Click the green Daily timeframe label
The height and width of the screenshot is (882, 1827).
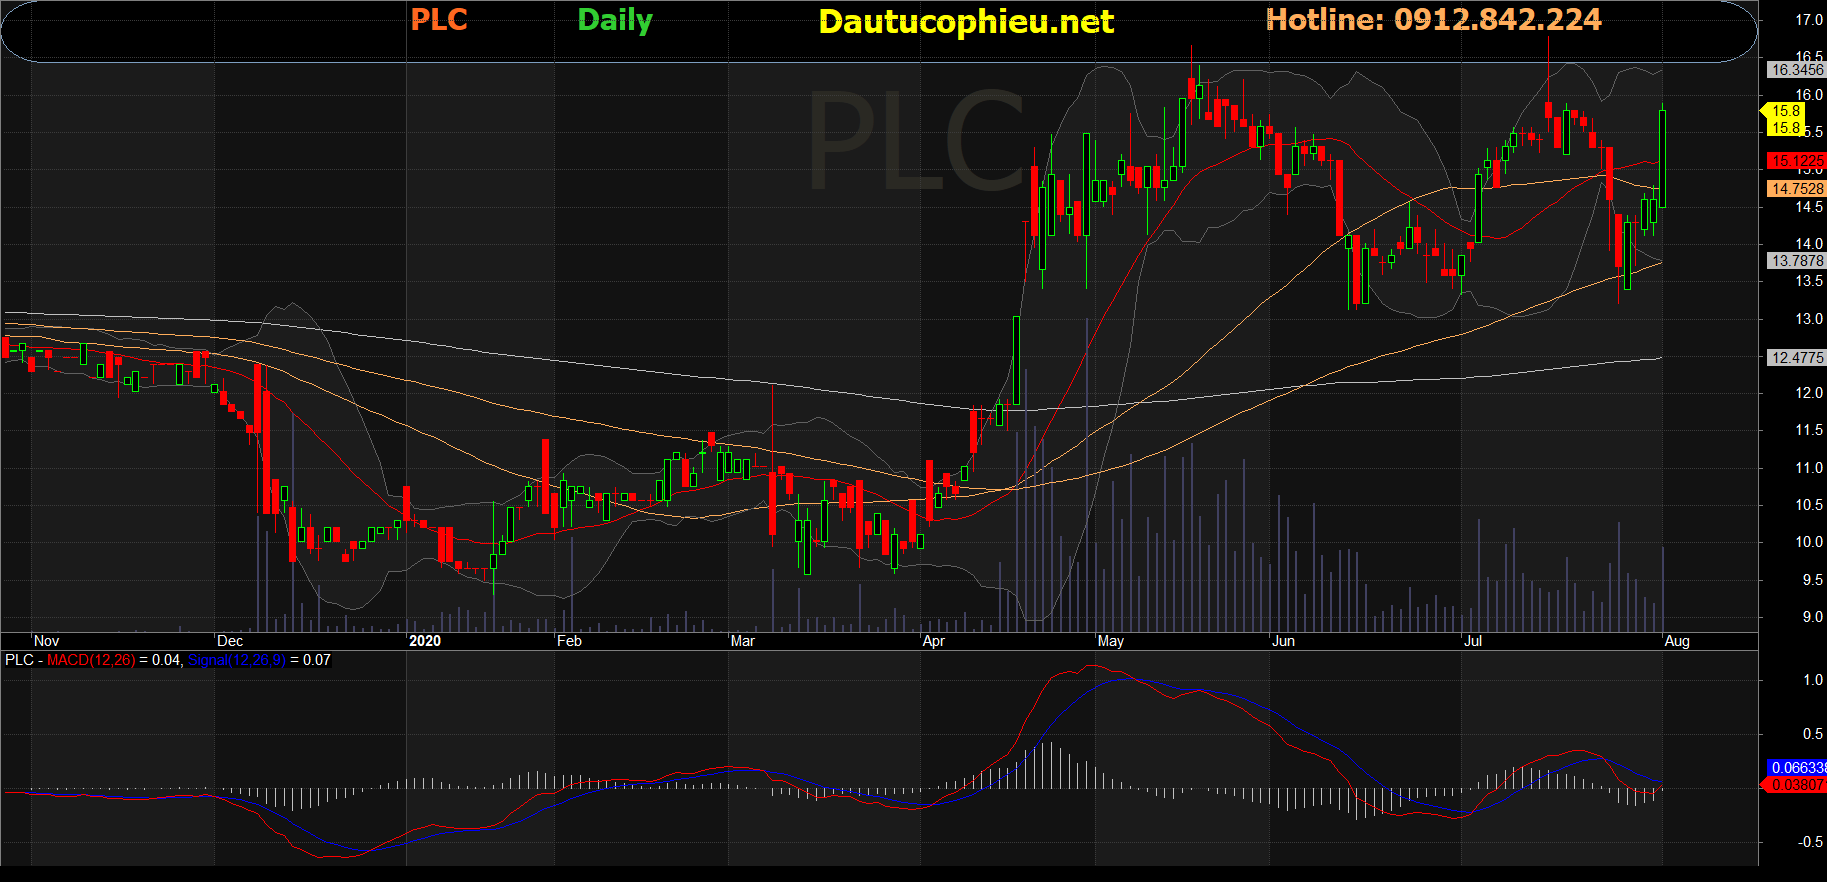pos(615,21)
